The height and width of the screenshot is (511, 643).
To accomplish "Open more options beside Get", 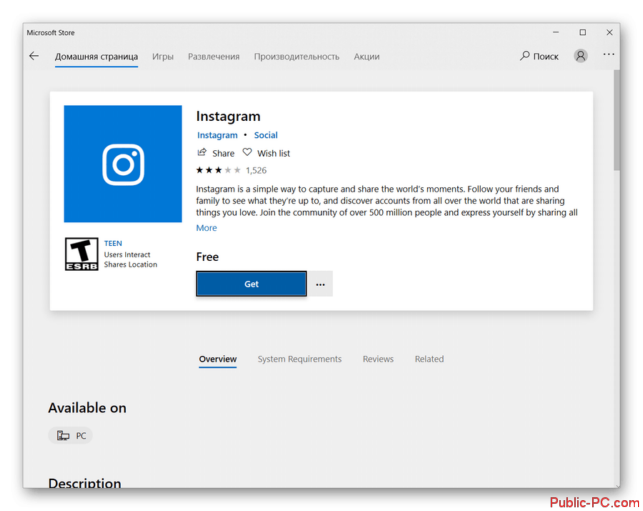I will [321, 284].
